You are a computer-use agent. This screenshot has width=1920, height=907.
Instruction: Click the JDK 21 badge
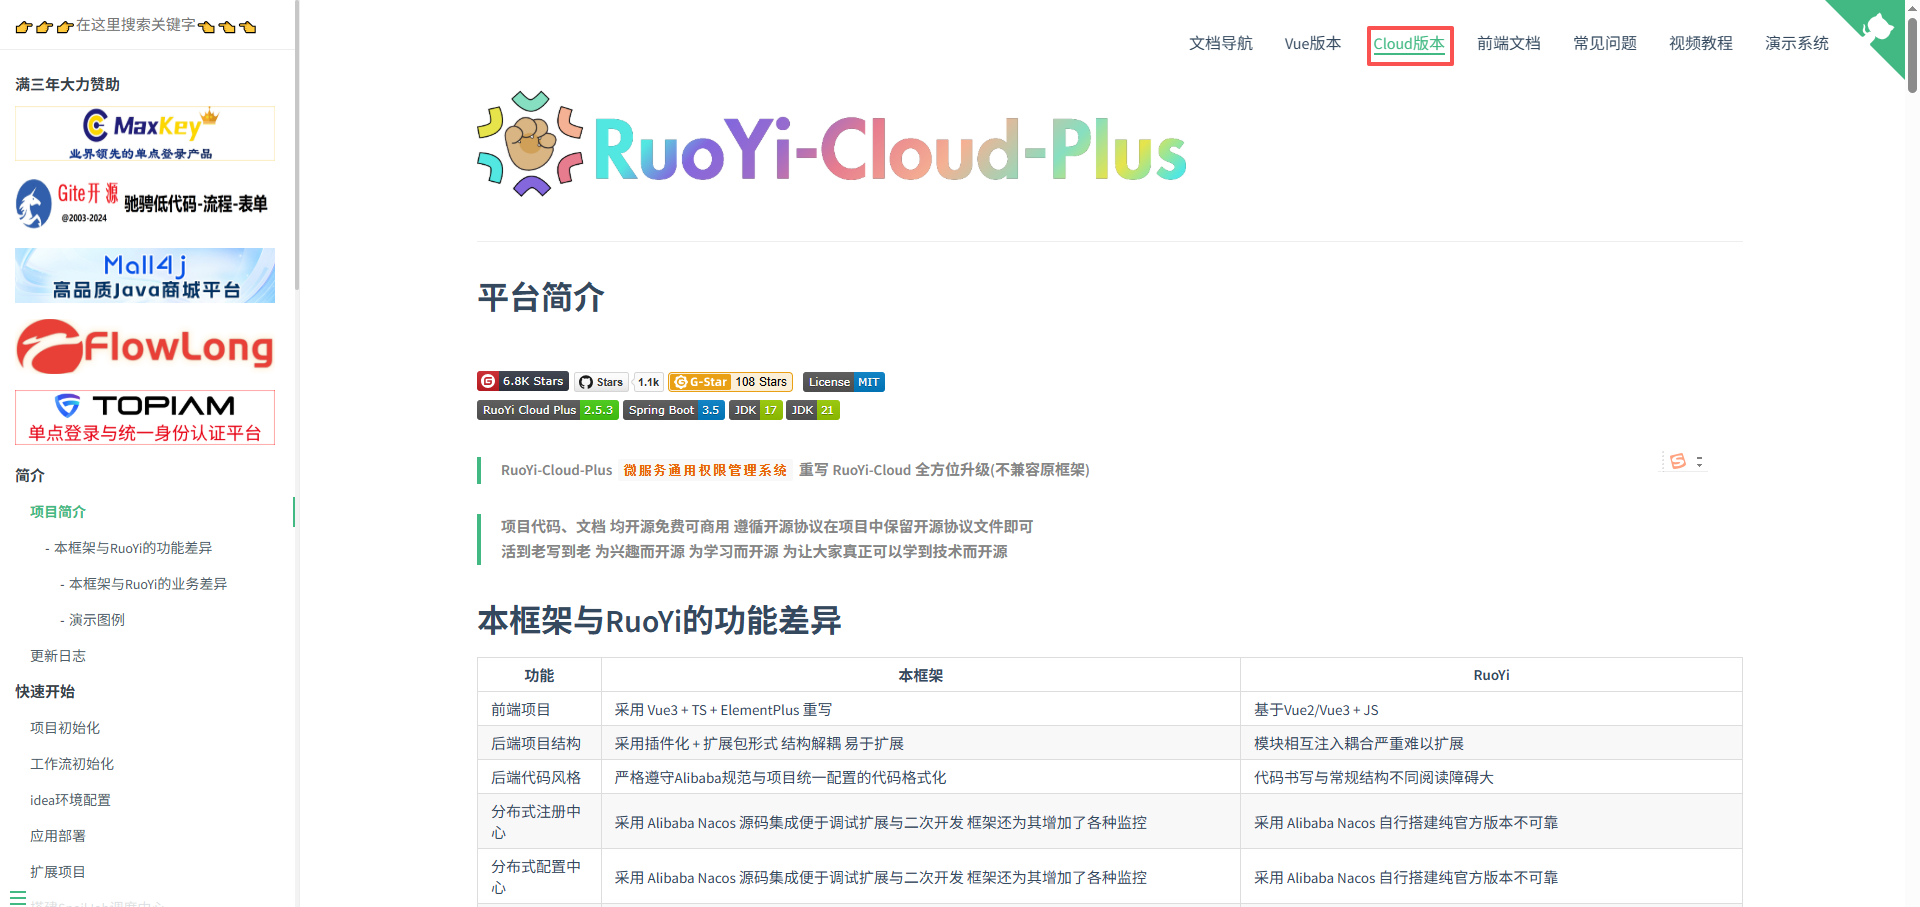tap(813, 410)
